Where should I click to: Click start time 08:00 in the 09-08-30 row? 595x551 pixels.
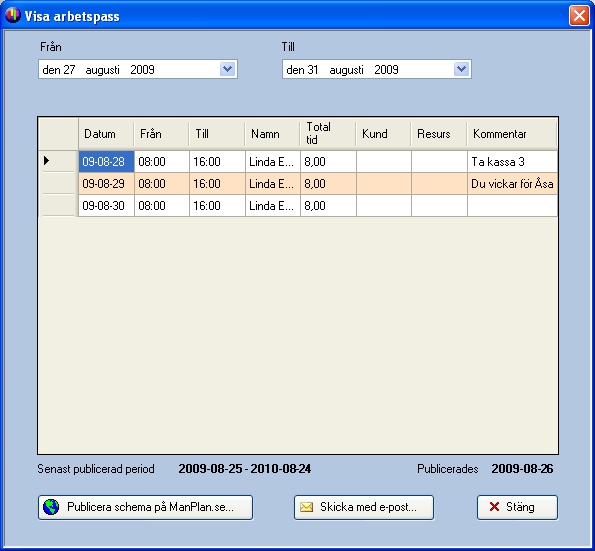(x=162, y=206)
